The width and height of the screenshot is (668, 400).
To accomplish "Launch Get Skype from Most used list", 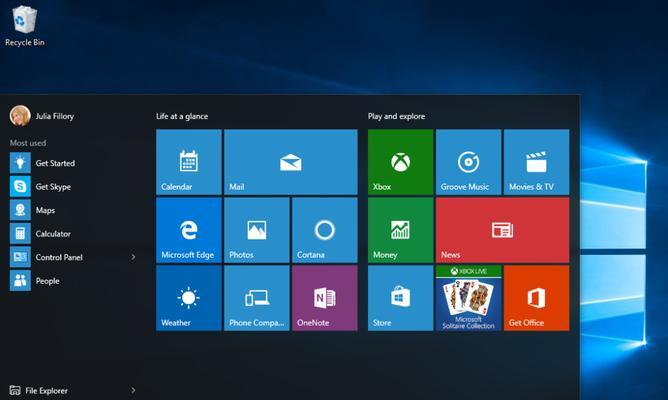I will [x=72, y=187].
